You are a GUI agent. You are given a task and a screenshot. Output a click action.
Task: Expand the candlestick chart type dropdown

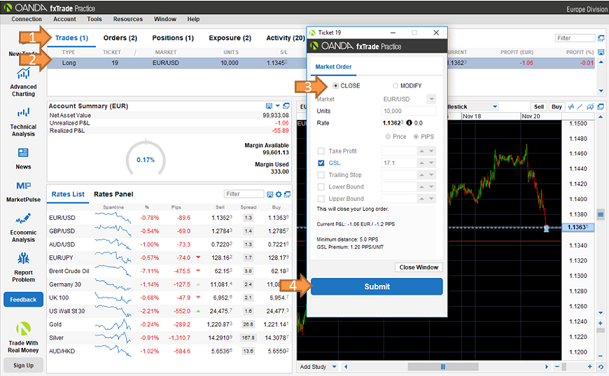tap(495, 106)
